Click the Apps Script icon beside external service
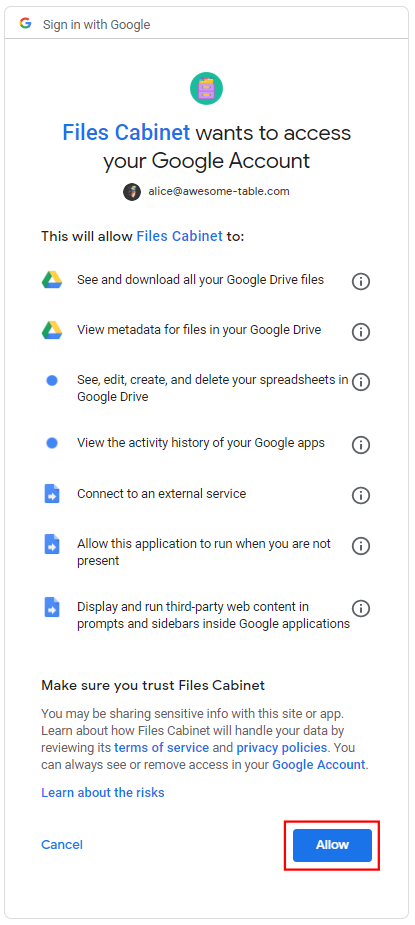 pyautogui.click(x=52, y=493)
